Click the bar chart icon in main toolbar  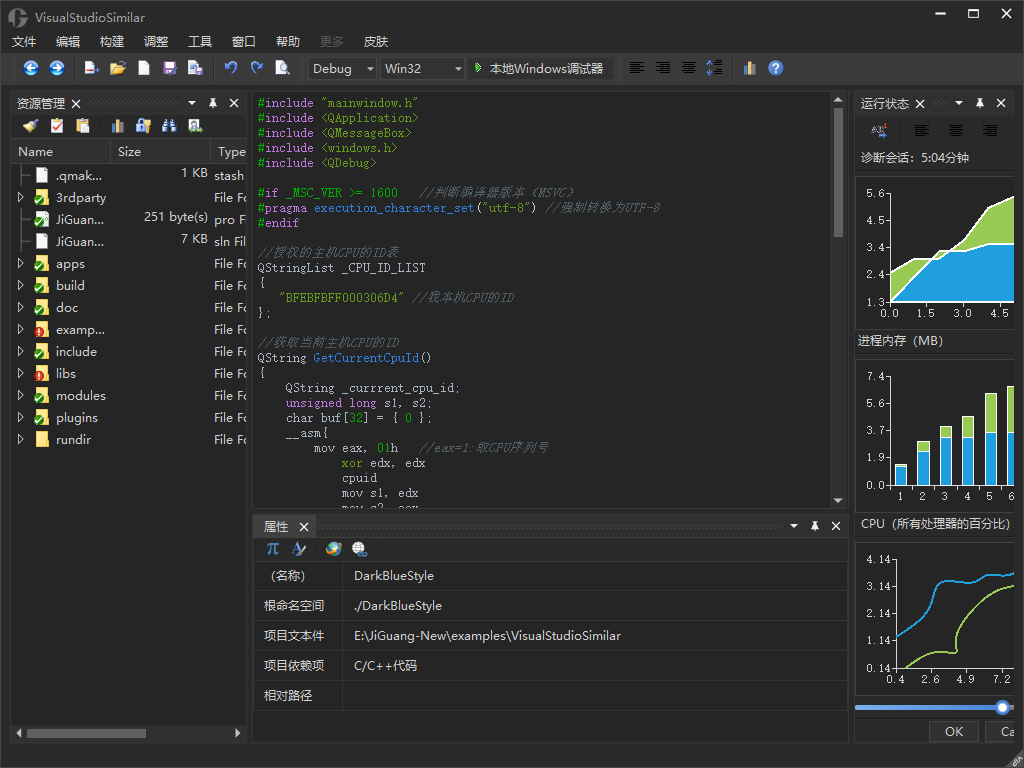(x=750, y=68)
